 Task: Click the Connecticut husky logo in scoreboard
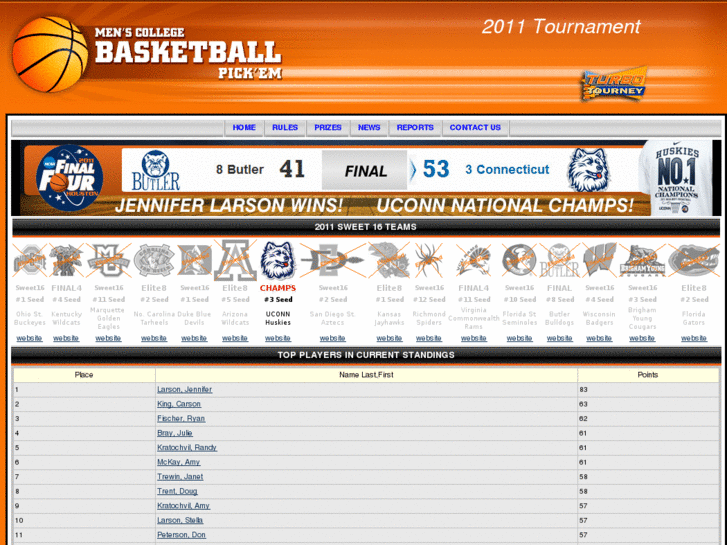pyautogui.click(x=588, y=170)
